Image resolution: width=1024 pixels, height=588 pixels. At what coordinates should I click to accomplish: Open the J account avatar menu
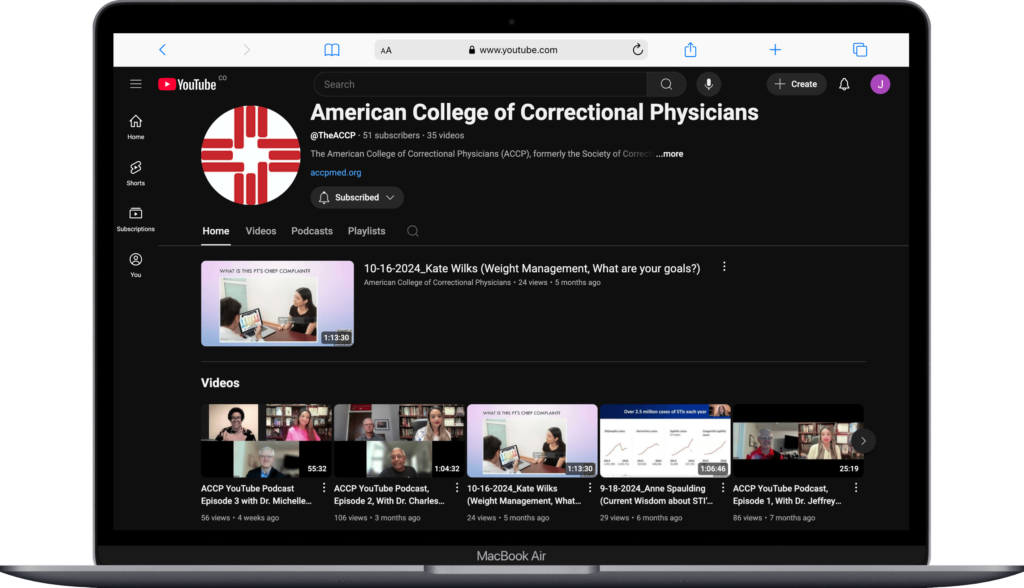coord(880,84)
